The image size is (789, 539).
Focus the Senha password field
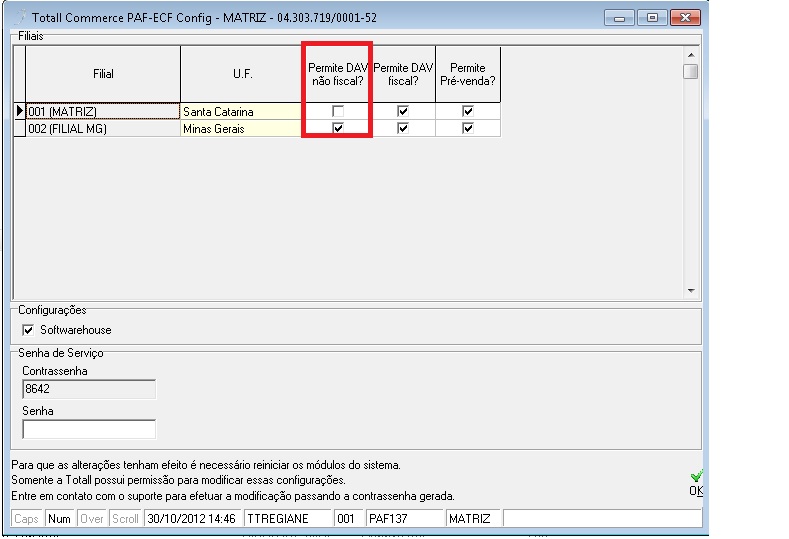pyautogui.click(x=89, y=429)
